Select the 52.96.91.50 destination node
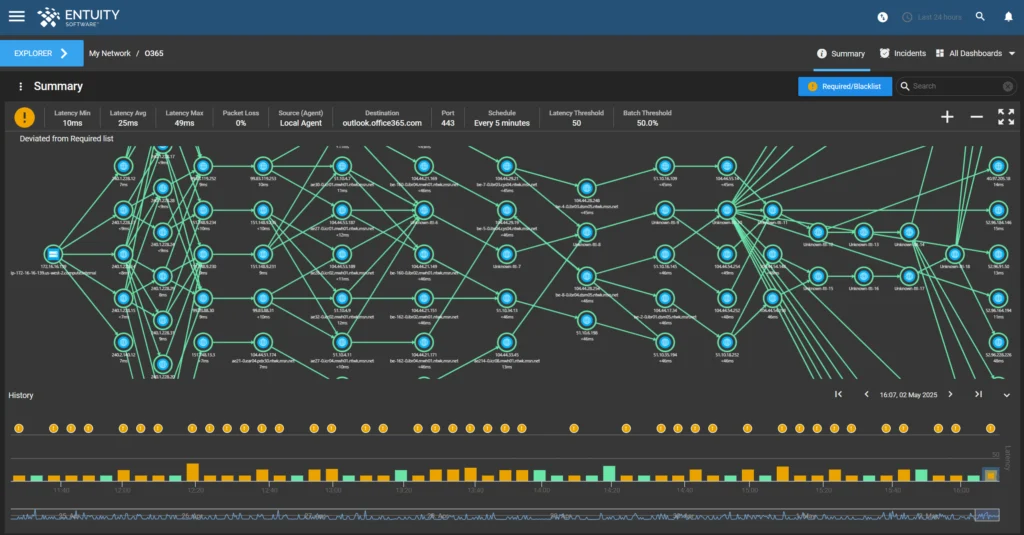The width and height of the screenshot is (1024, 535). click(x=998, y=254)
